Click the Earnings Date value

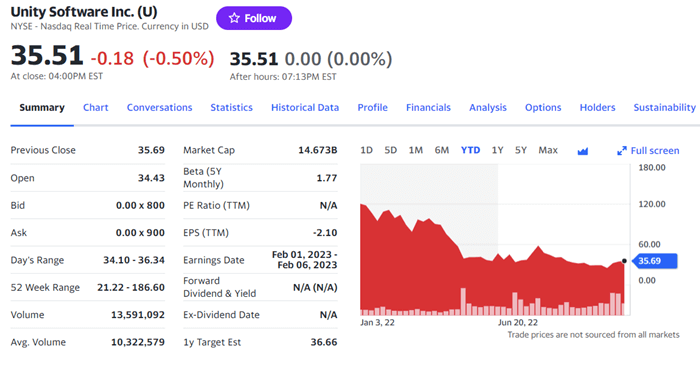click(304, 260)
